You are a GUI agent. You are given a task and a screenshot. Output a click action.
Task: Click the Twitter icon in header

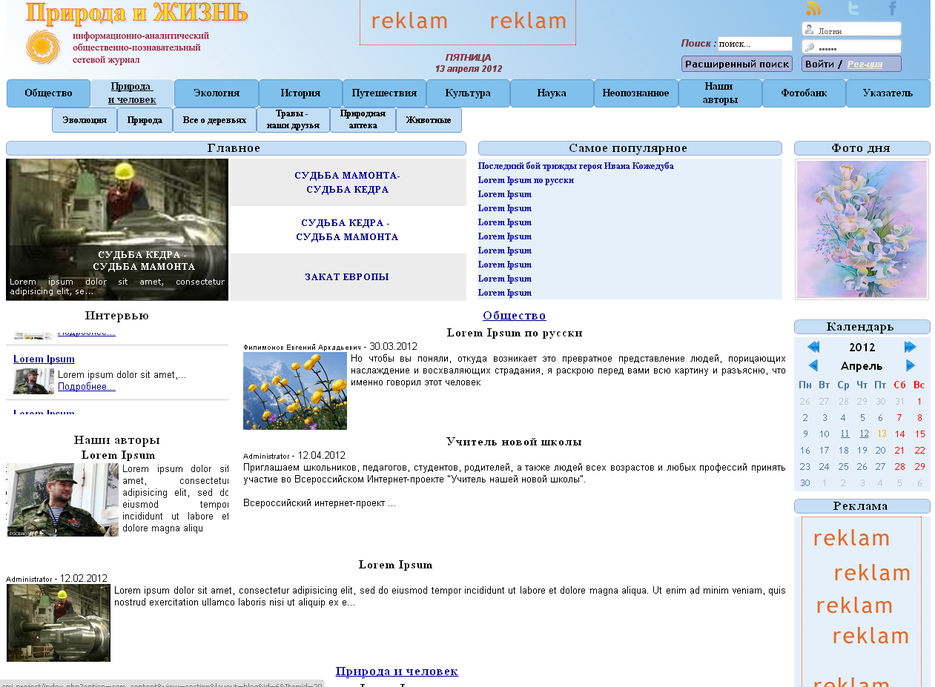[x=853, y=9]
